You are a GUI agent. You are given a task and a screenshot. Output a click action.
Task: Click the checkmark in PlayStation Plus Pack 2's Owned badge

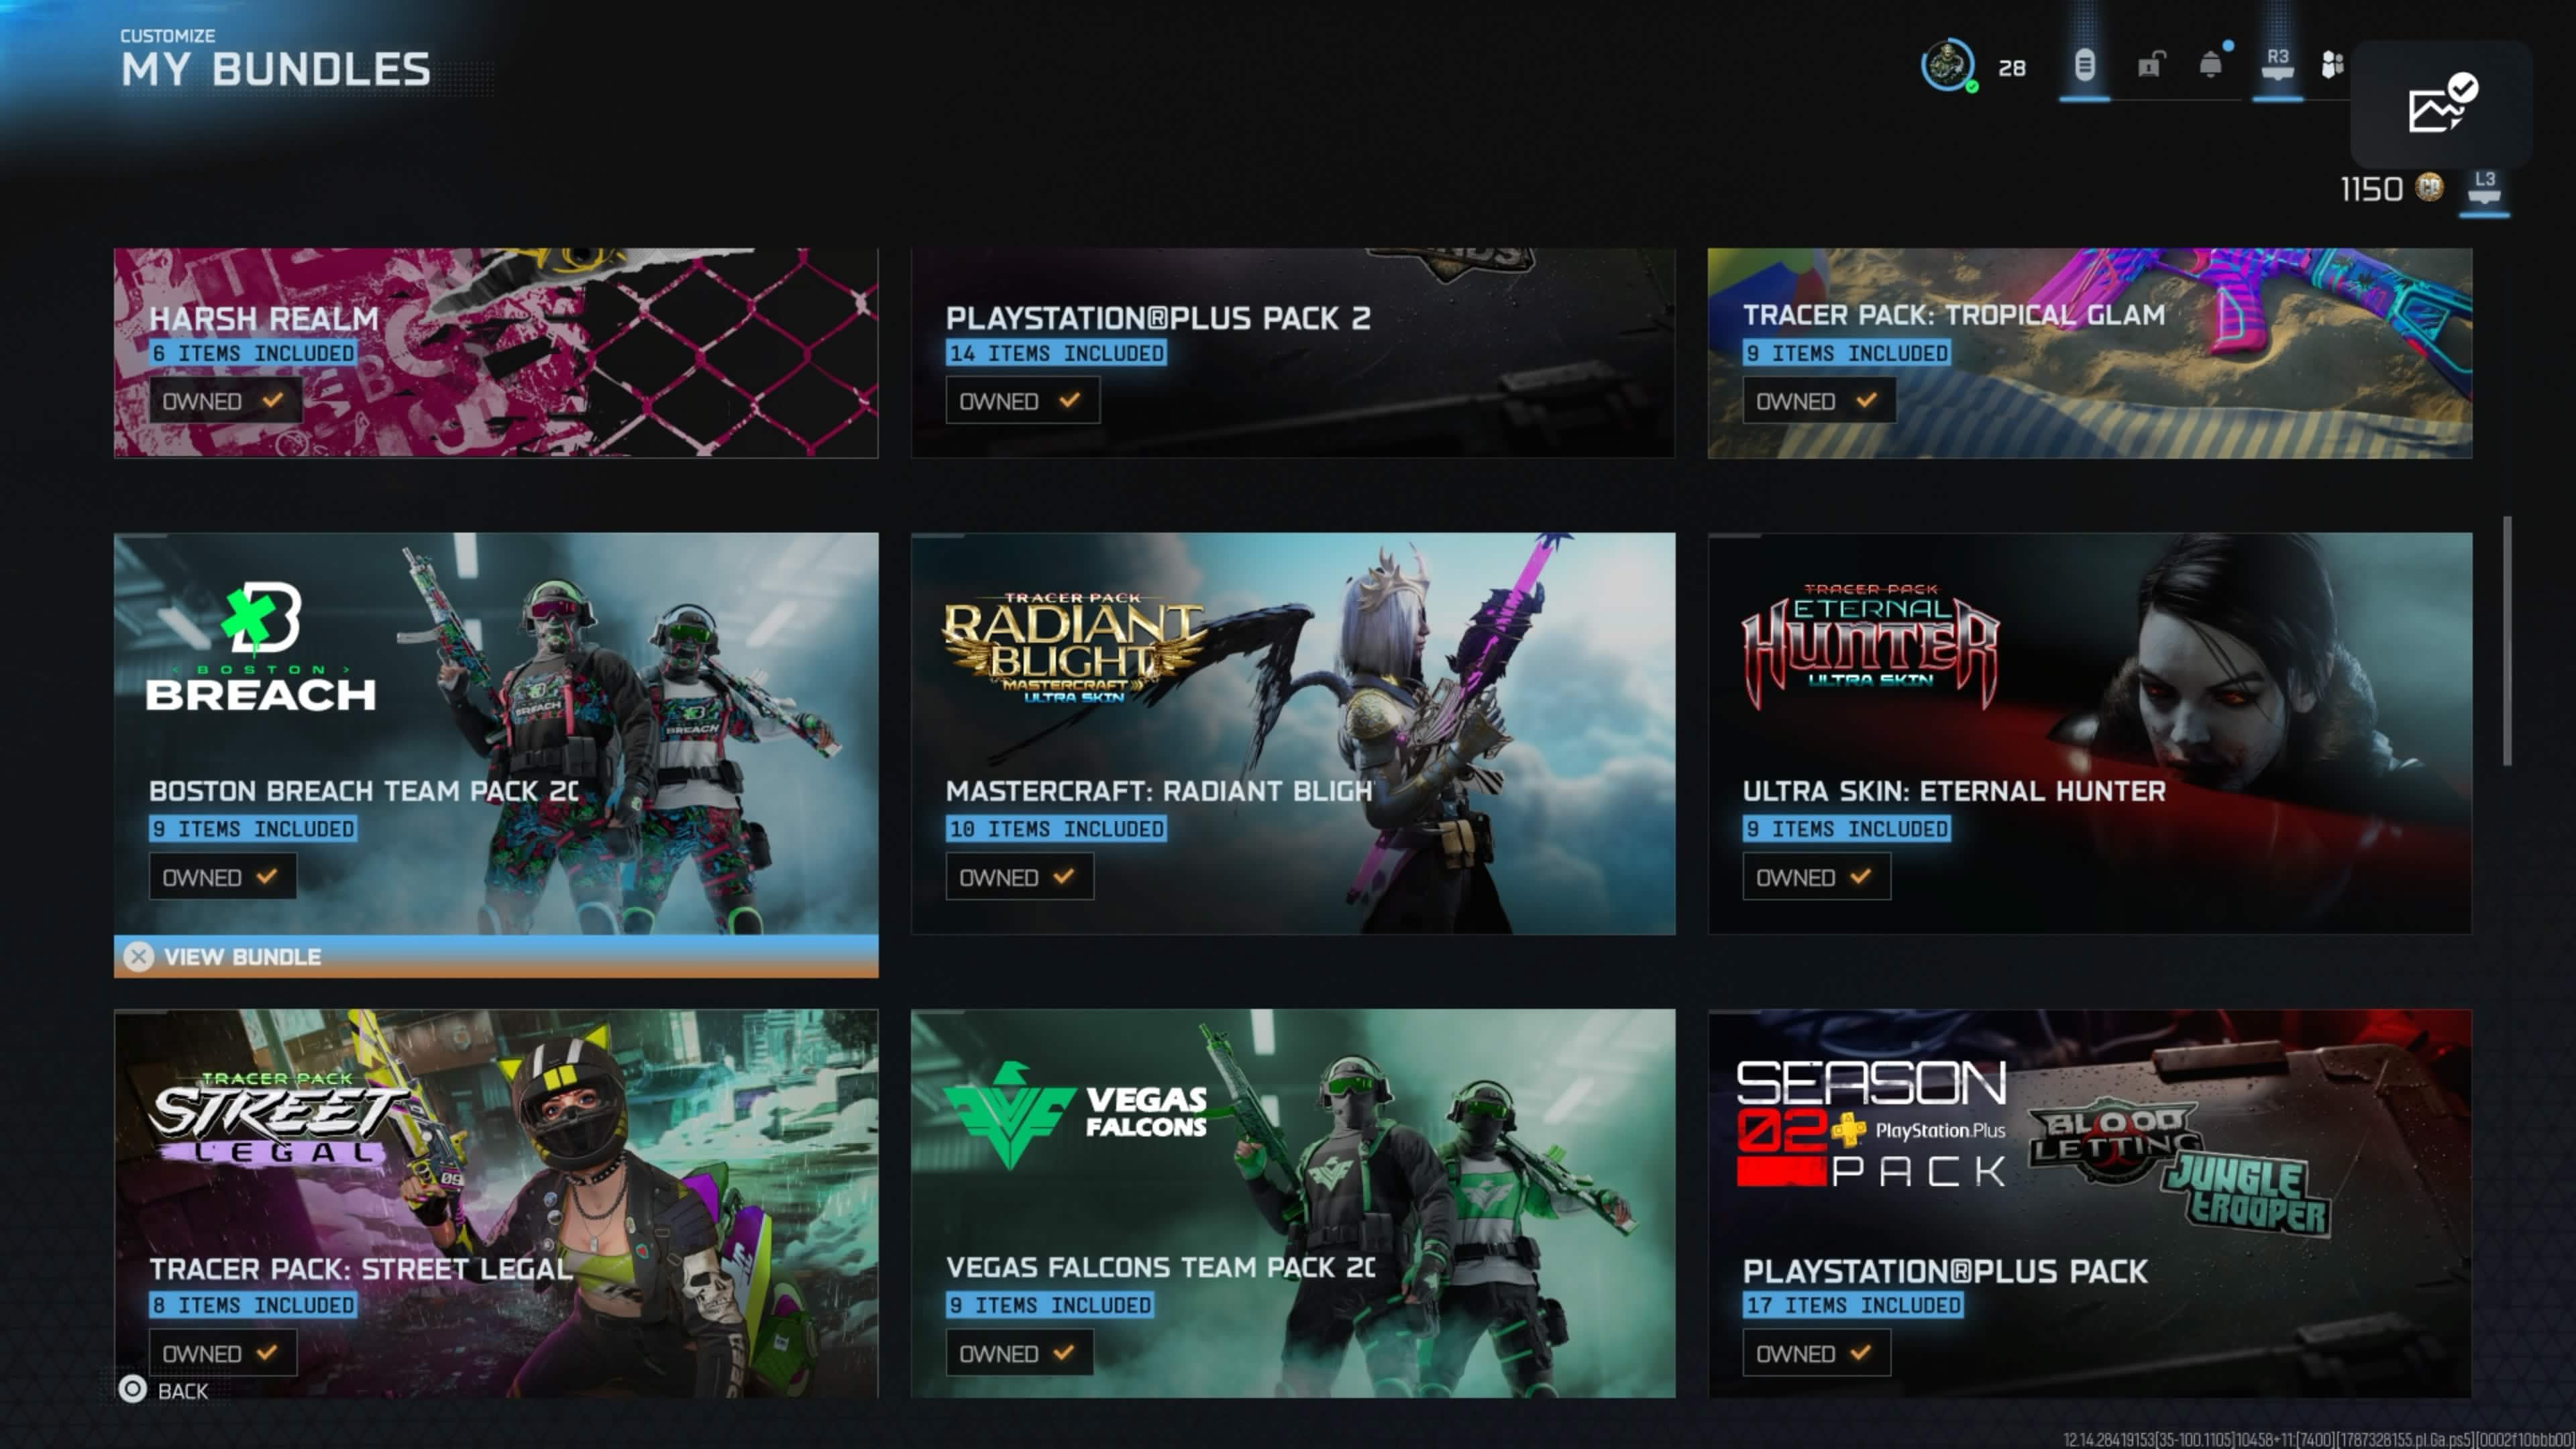(1069, 400)
